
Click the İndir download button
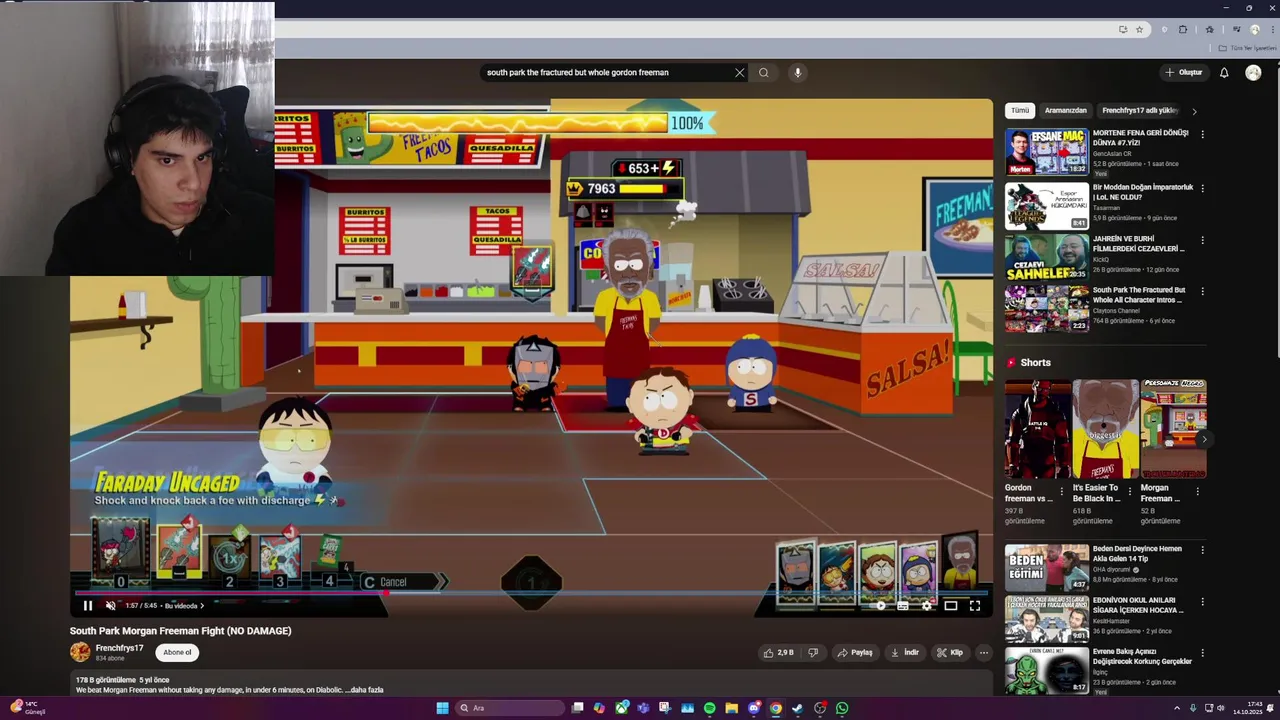(x=904, y=652)
